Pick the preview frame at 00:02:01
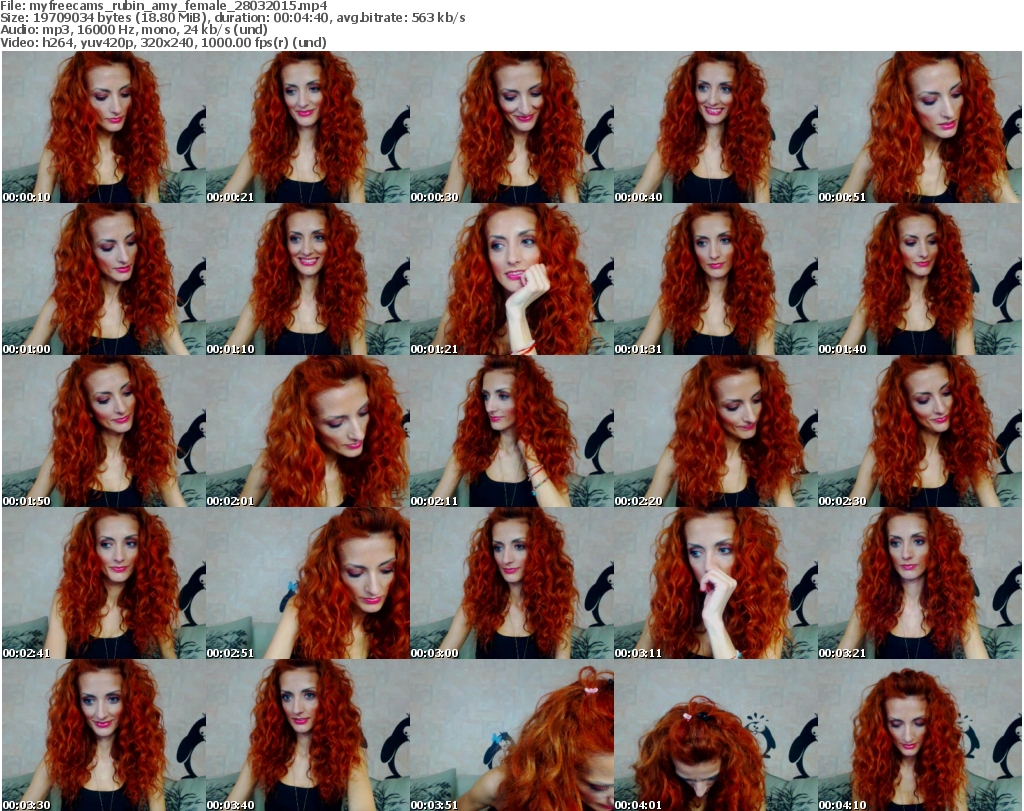The width and height of the screenshot is (1024, 811). [x=308, y=431]
